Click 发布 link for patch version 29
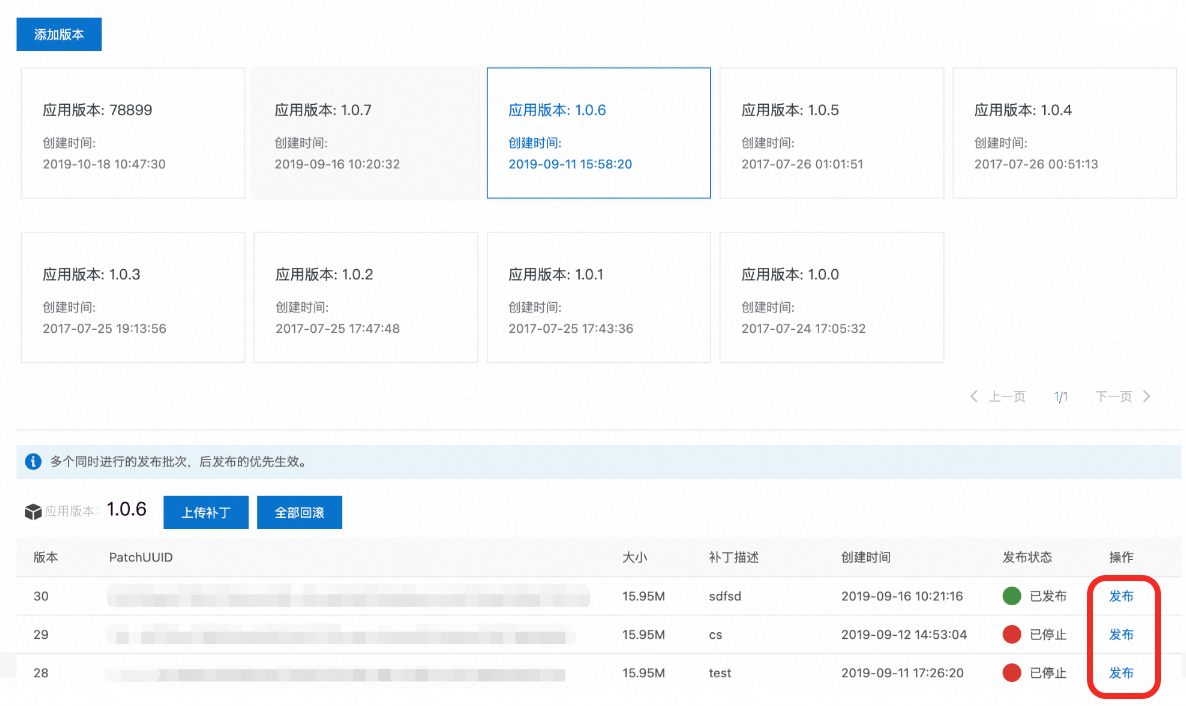This screenshot has width=1186, height=706. click(x=1121, y=634)
